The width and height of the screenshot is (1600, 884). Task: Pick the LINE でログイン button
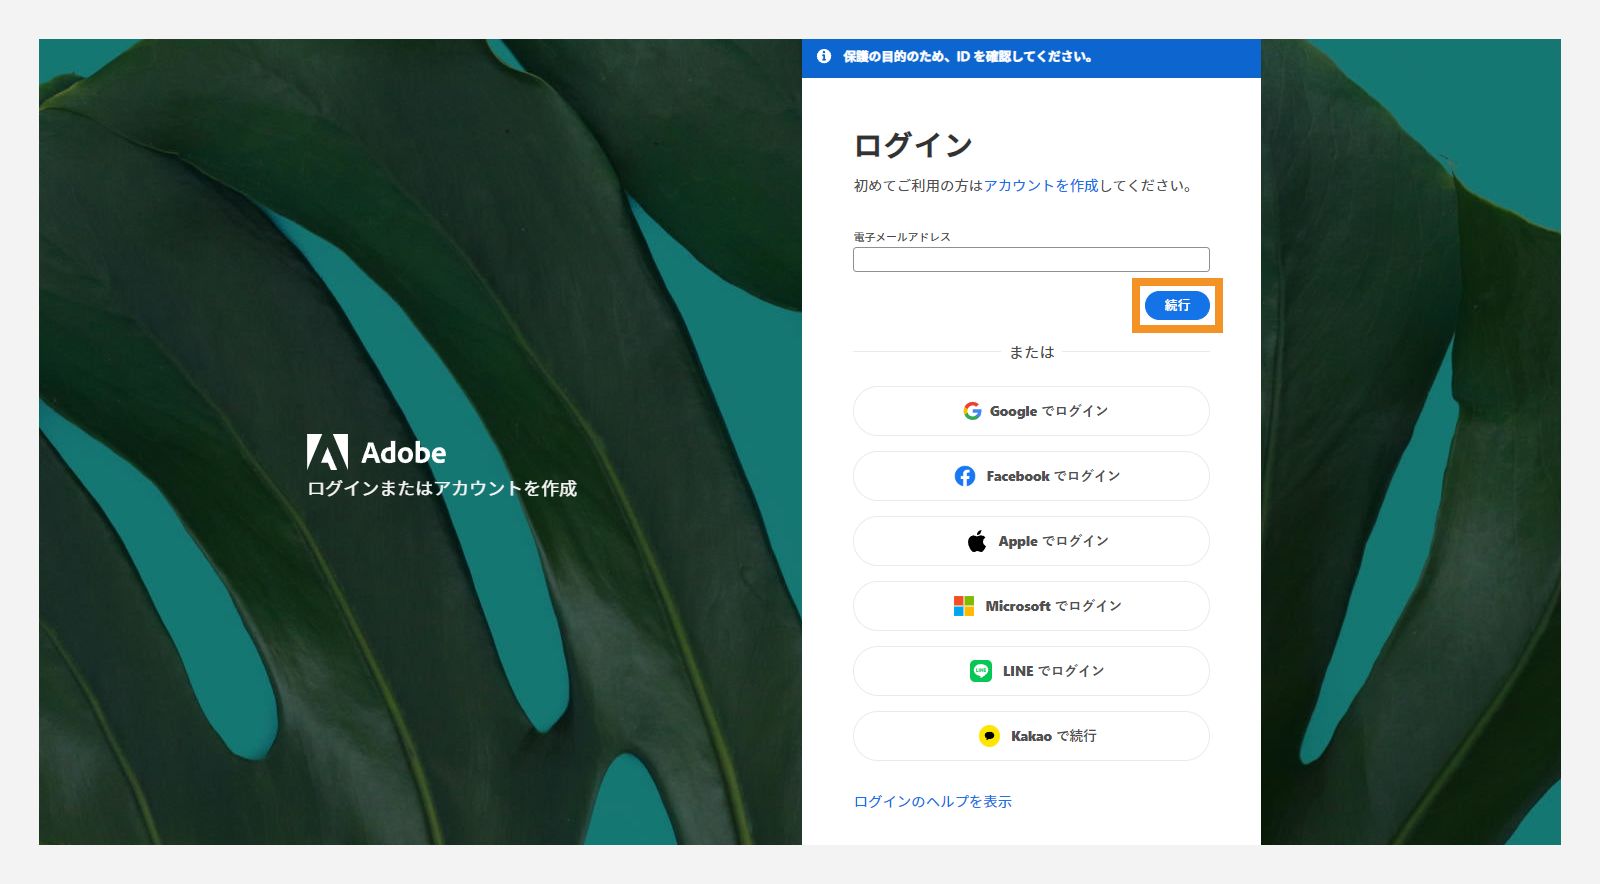[x=1031, y=671]
